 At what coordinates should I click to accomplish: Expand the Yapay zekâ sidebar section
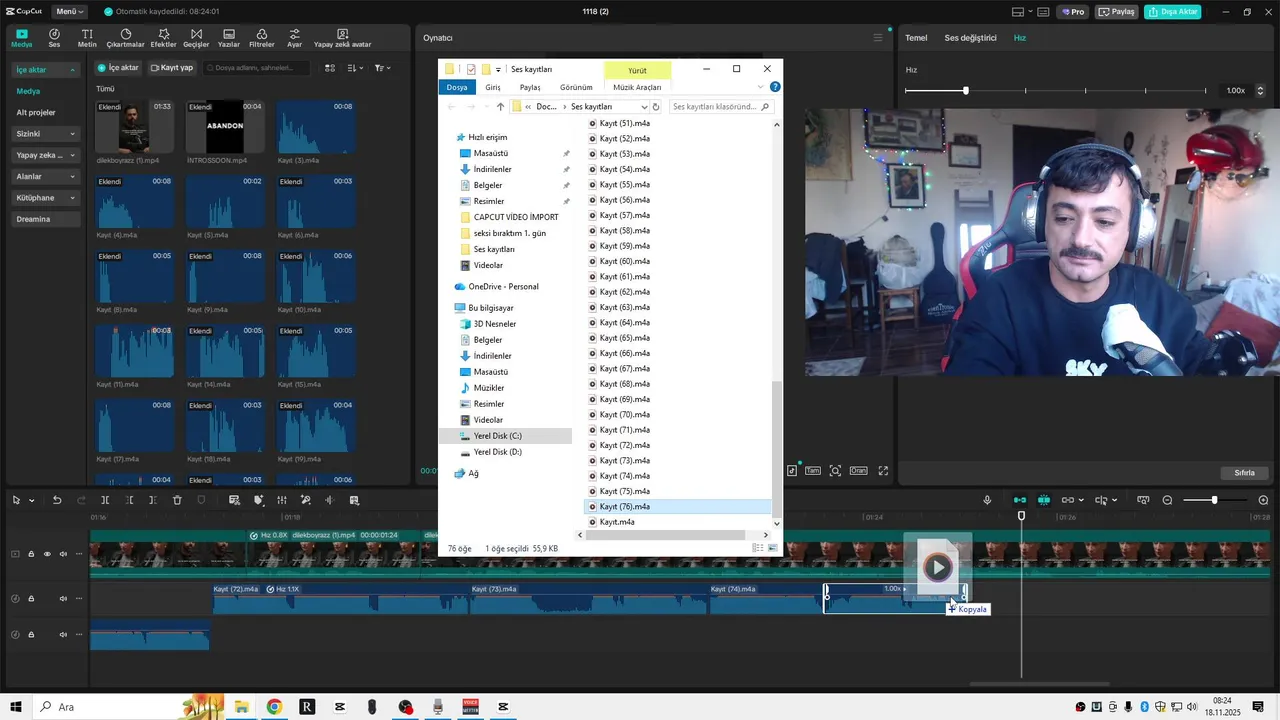[x=46, y=155]
